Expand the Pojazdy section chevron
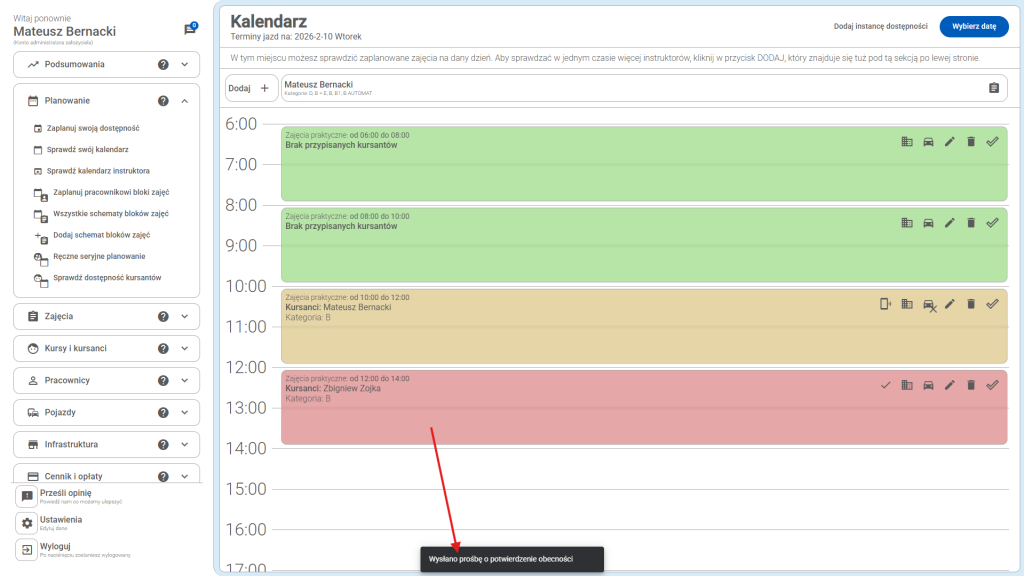 [x=185, y=413]
